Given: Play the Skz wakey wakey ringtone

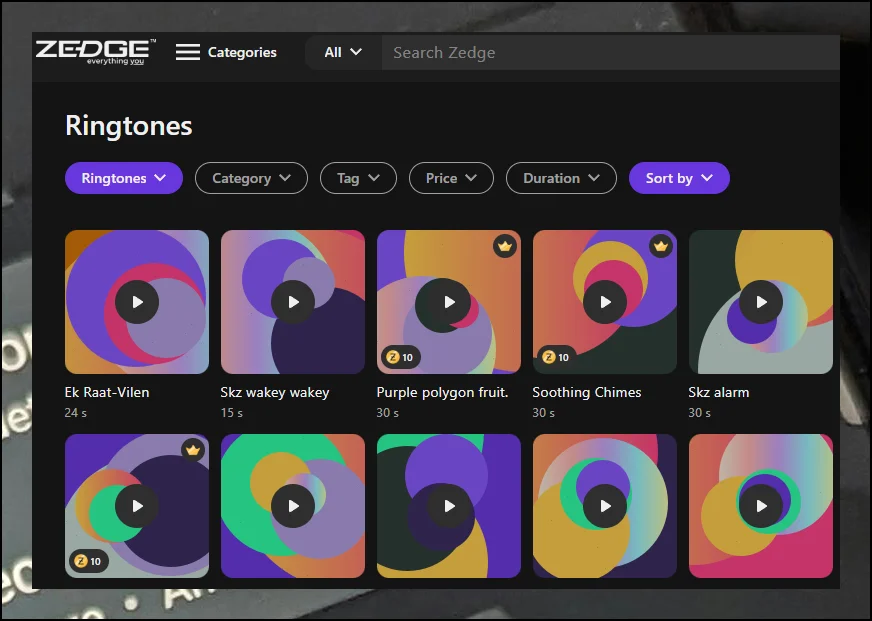Looking at the screenshot, I should coord(293,302).
